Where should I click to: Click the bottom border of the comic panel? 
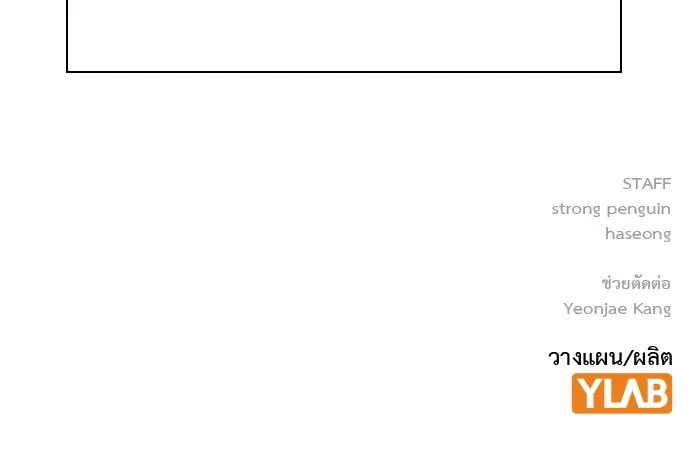tap(344, 72)
